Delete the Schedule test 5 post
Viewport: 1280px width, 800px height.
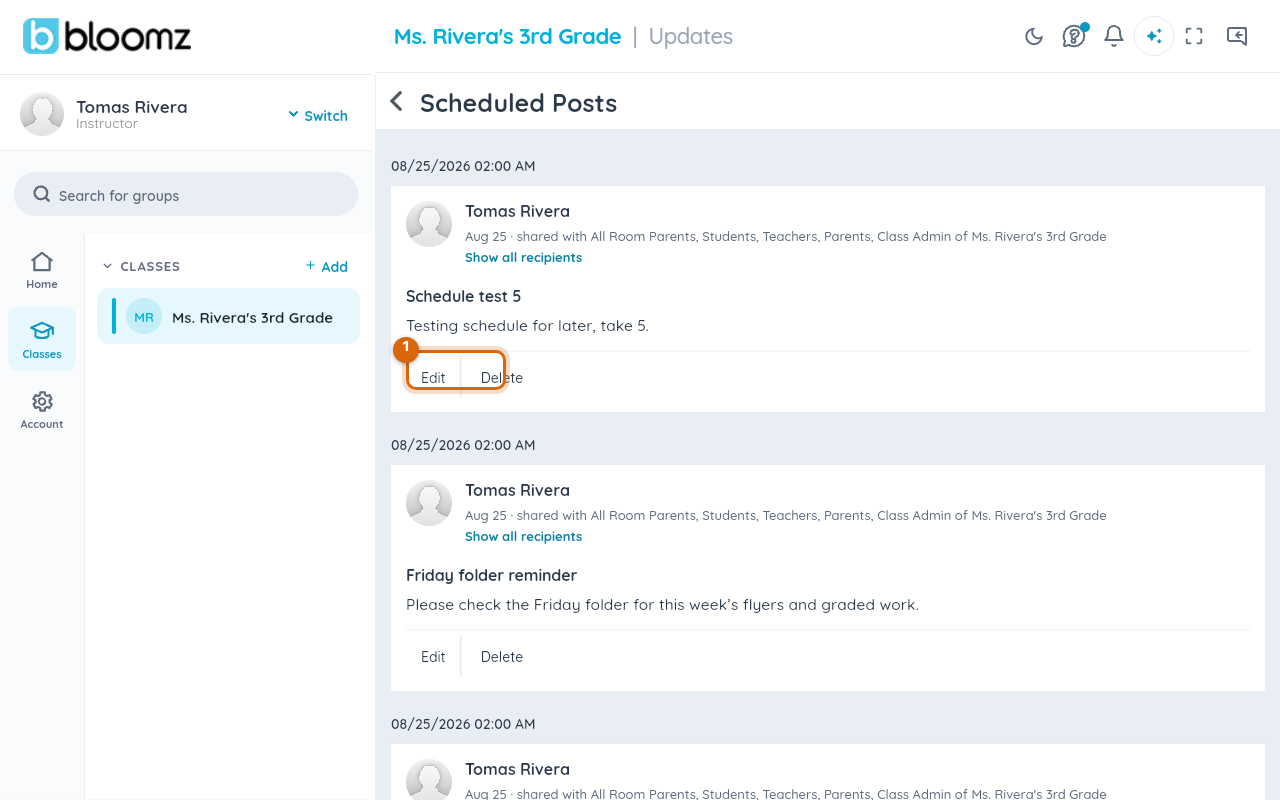click(502, 377)
